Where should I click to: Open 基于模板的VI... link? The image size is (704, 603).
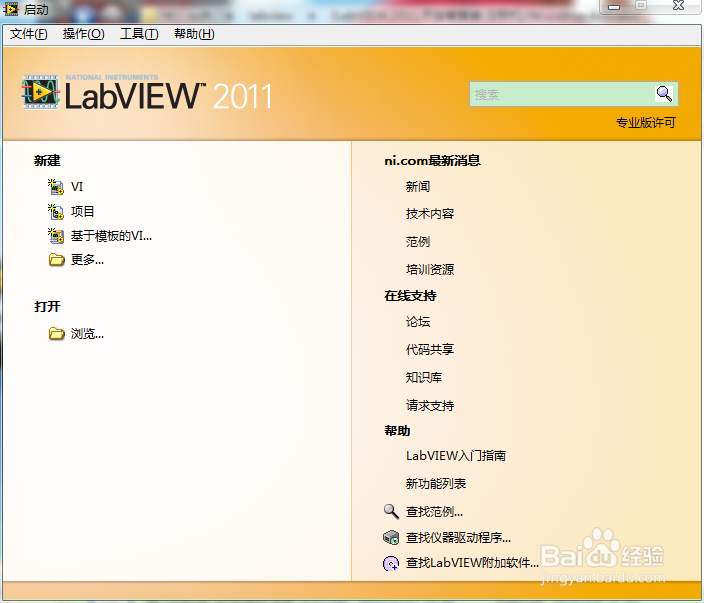[111, 236]
